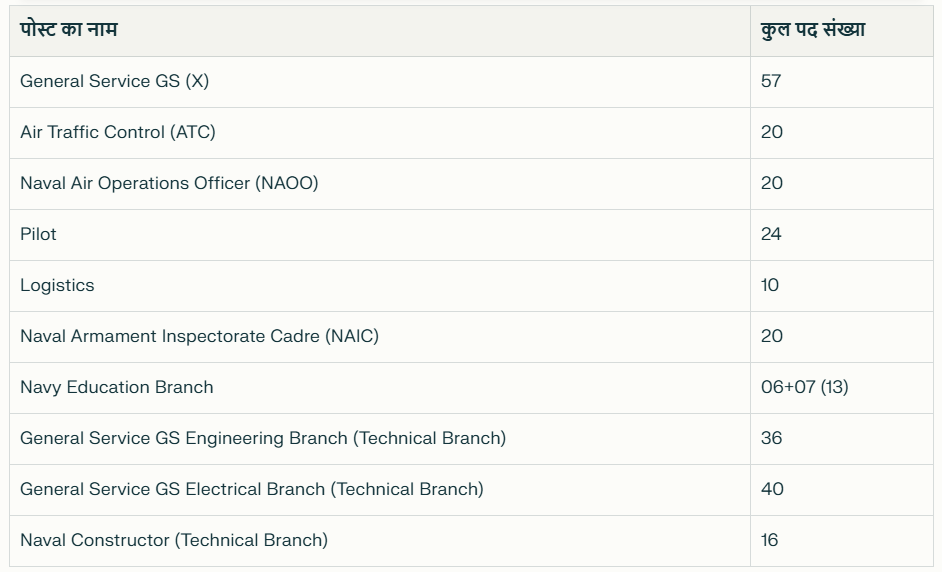The width and height of the screenshot is (942, 572).
Task: Click Naval Air Operations Officer (NAOO) text
Action: (x=169, y=183)
